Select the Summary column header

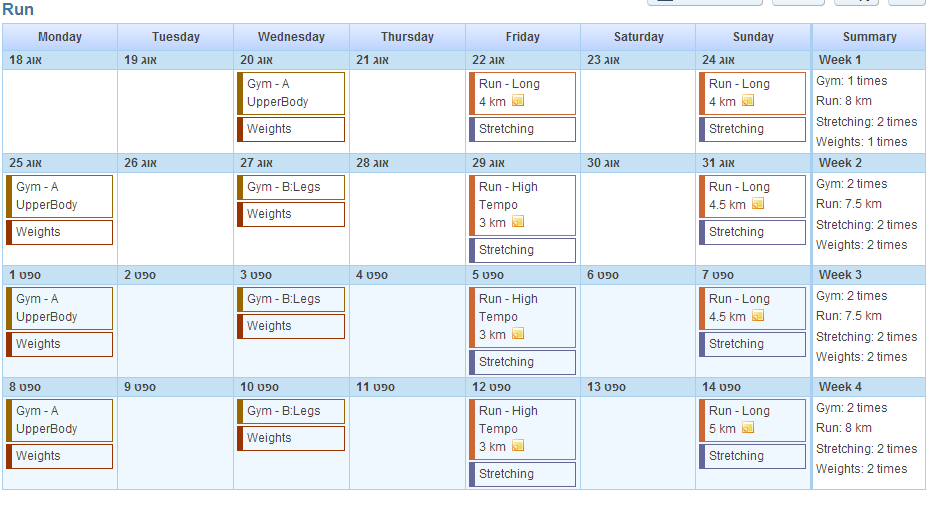click(869, 37)
